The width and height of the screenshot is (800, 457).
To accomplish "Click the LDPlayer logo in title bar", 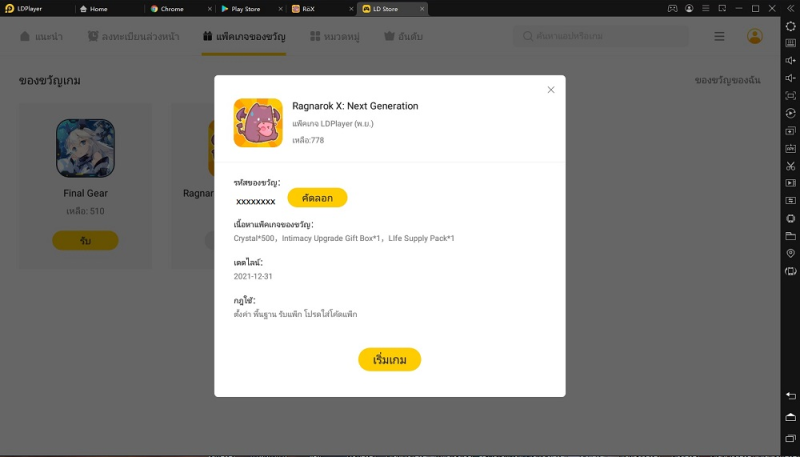I will 10,9.
